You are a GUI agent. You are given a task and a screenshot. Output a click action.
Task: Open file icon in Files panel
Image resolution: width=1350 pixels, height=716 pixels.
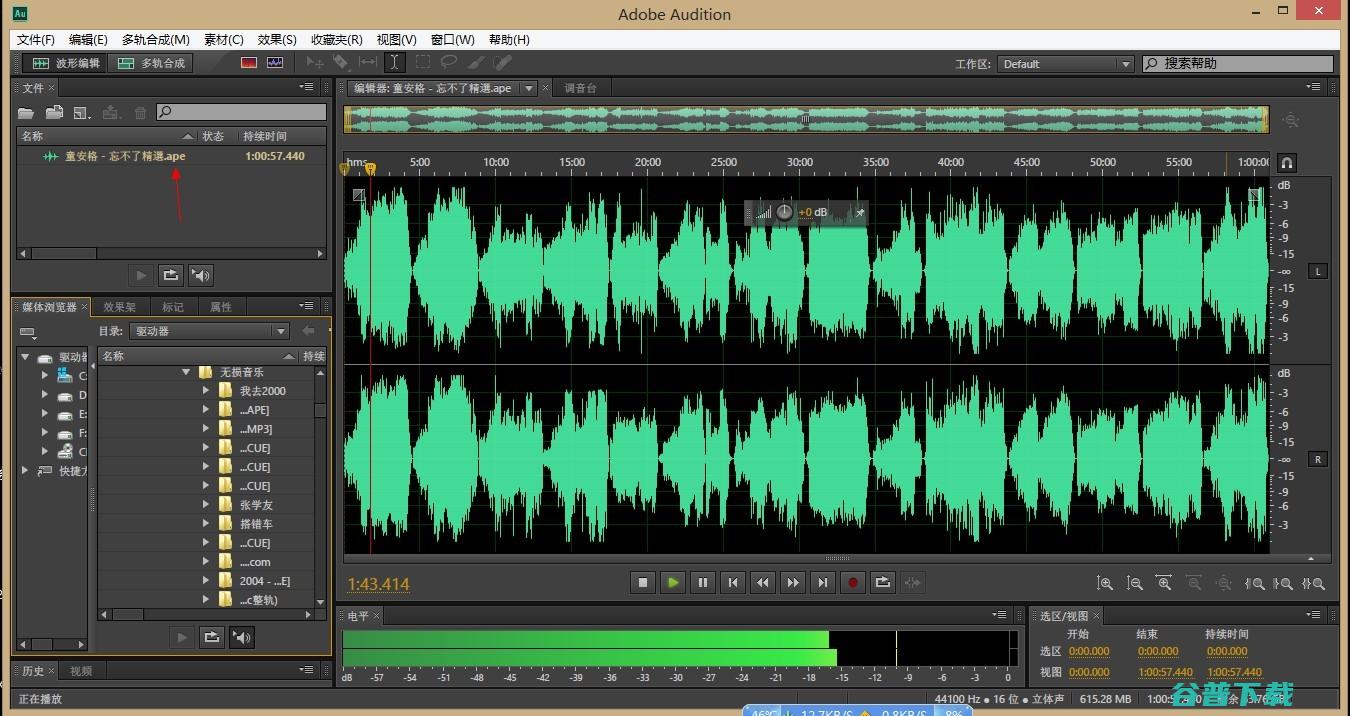click(27, 113)
